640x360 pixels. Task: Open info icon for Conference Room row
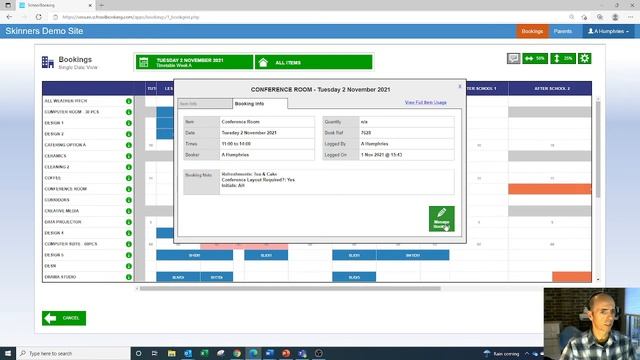(x=129, y=189)
